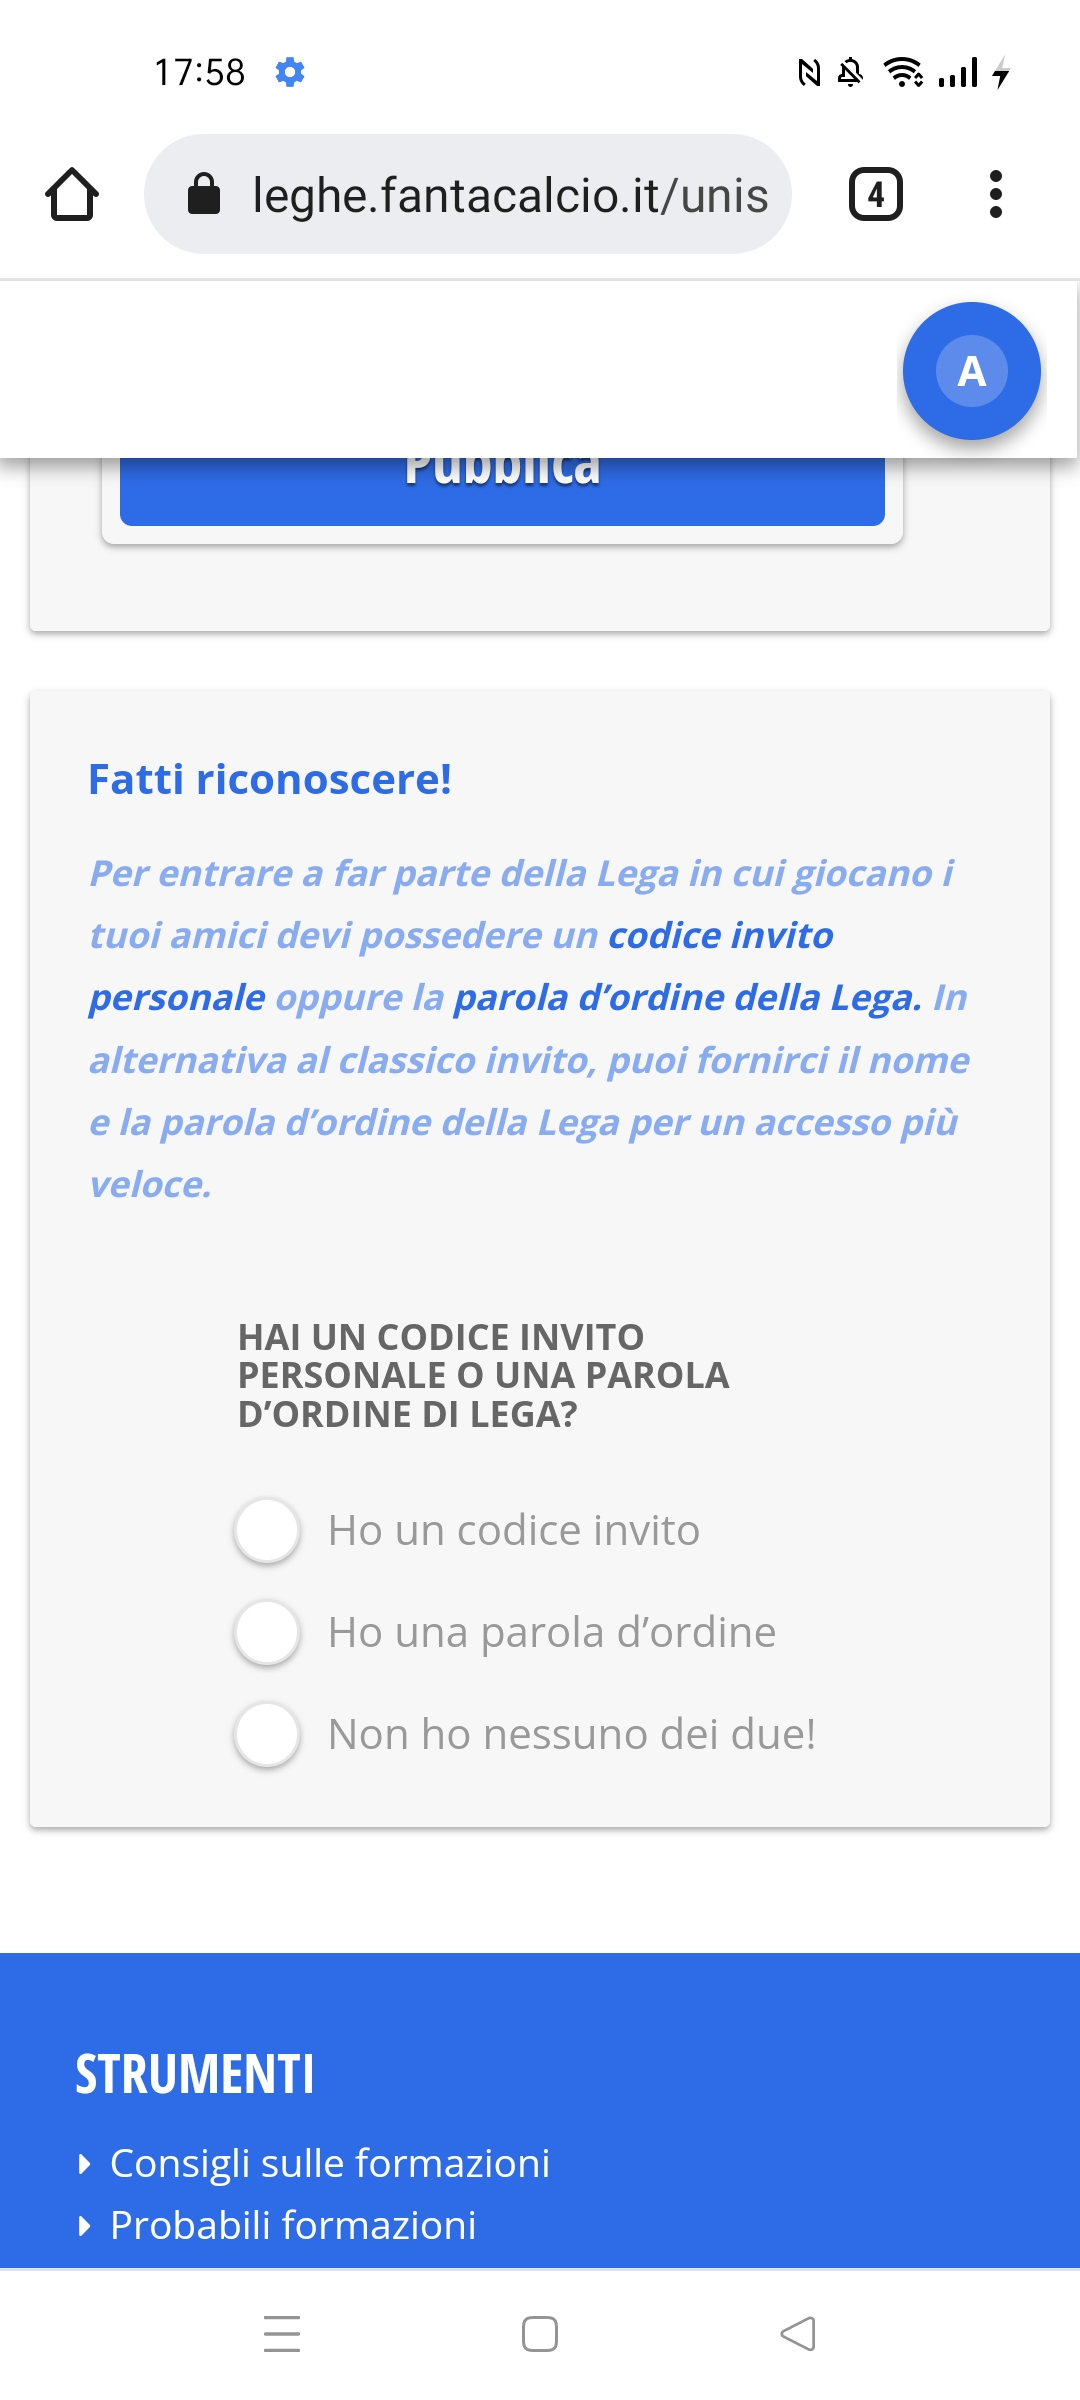The height and width of the screenshot is (2400, 1080).
Task: Tap the blue Pubblica button
Action: (x=502, y=491)
